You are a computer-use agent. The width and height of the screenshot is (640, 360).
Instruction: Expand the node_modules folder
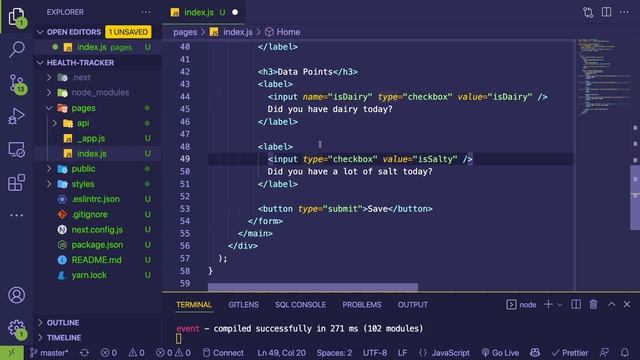(49, 93)
